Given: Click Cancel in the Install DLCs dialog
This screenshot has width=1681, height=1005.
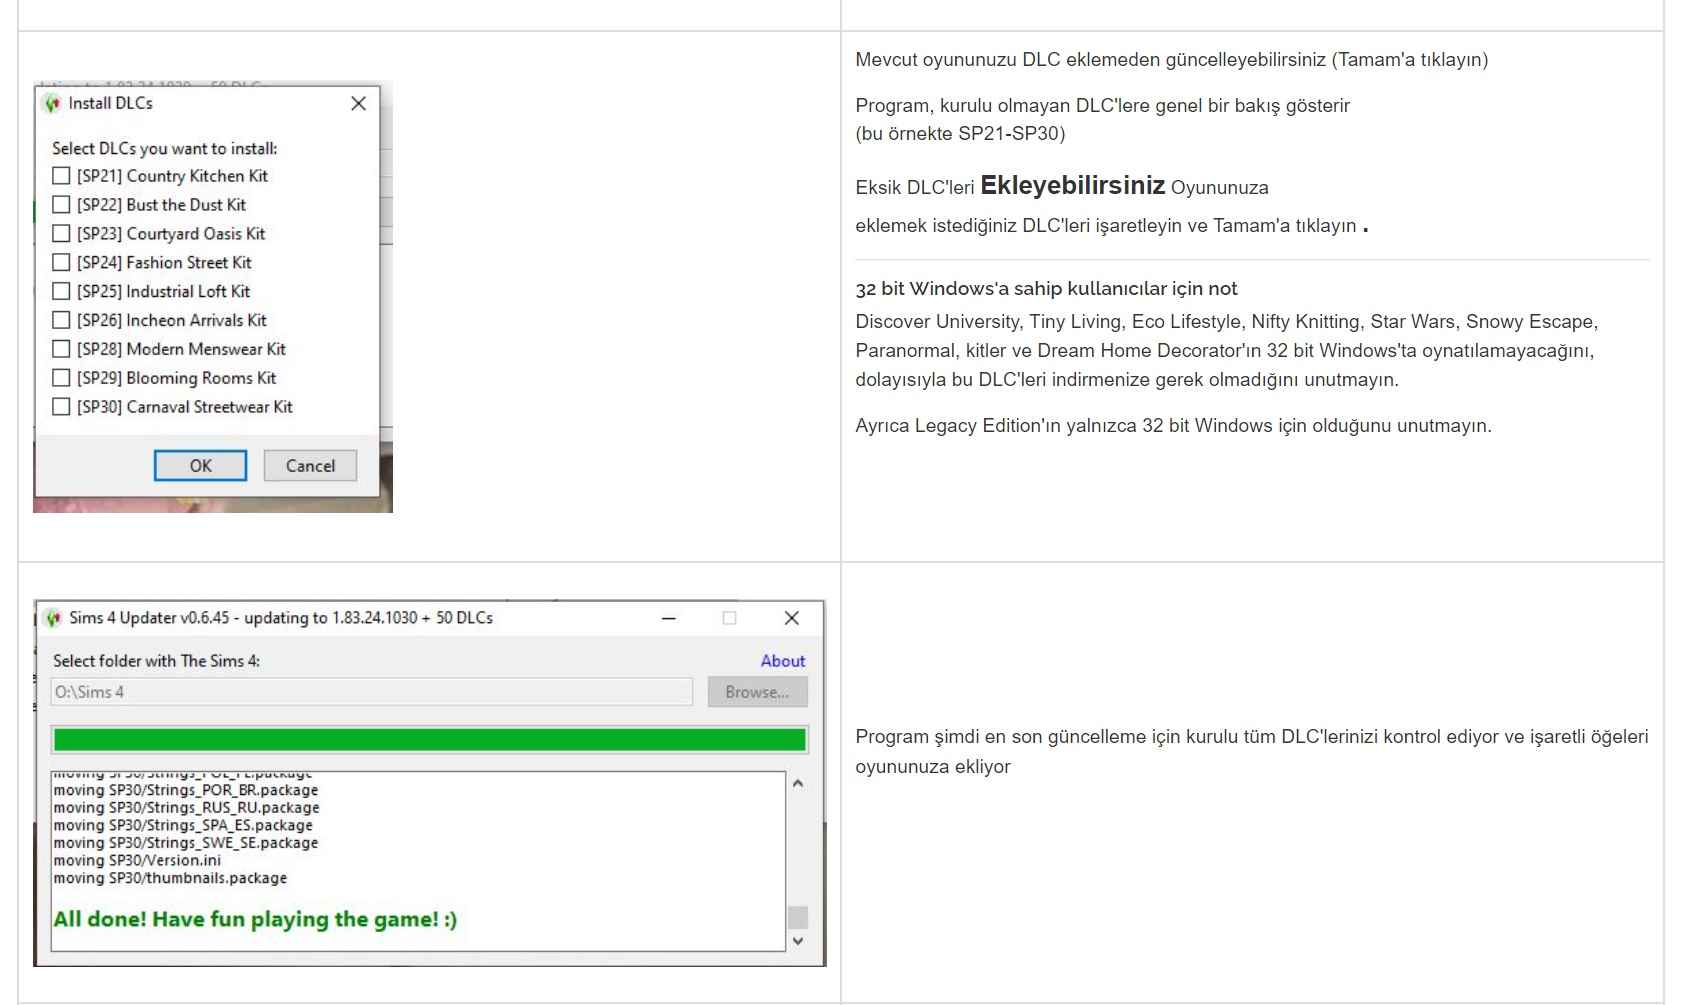Looking at the screenshot, I should click(310, 466).
